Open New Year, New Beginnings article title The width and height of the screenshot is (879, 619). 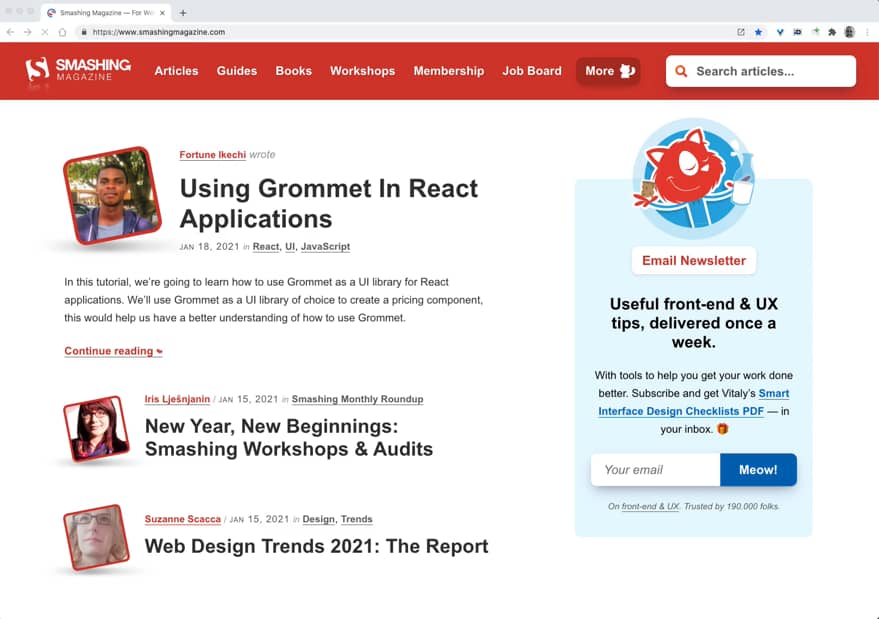(x=289, y=437)
